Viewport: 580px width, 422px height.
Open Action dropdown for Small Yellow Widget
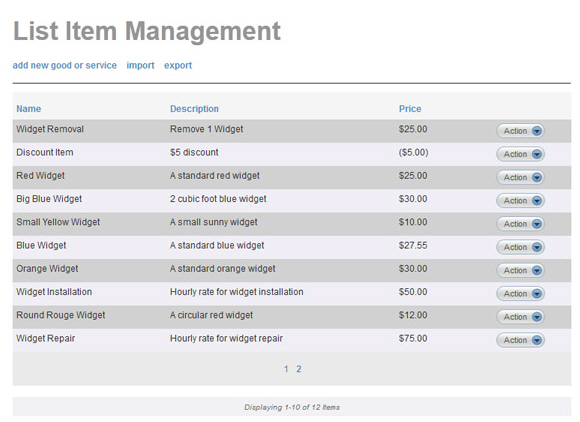[x=520, y=224]
